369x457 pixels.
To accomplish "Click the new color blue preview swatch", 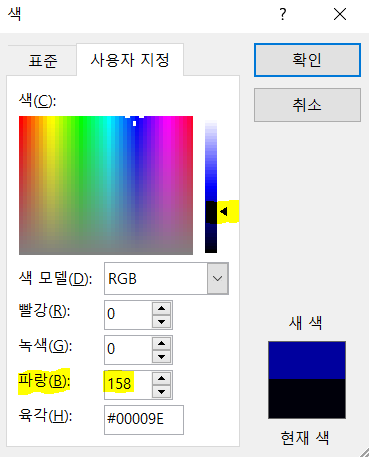I will pyautogui.click(x=307, y=360).
